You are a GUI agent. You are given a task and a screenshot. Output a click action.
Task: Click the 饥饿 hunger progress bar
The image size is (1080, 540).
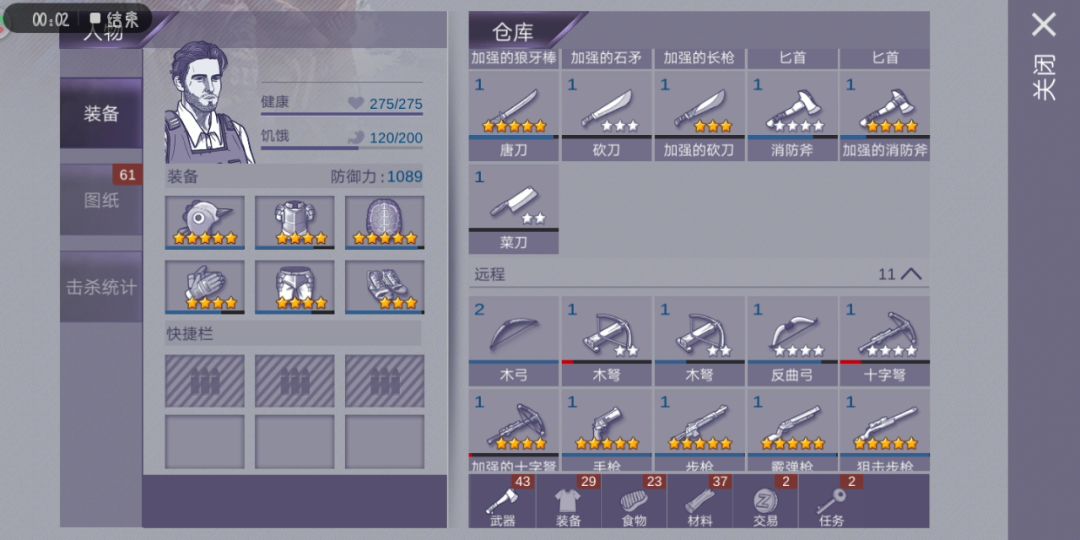pos(341,147)
